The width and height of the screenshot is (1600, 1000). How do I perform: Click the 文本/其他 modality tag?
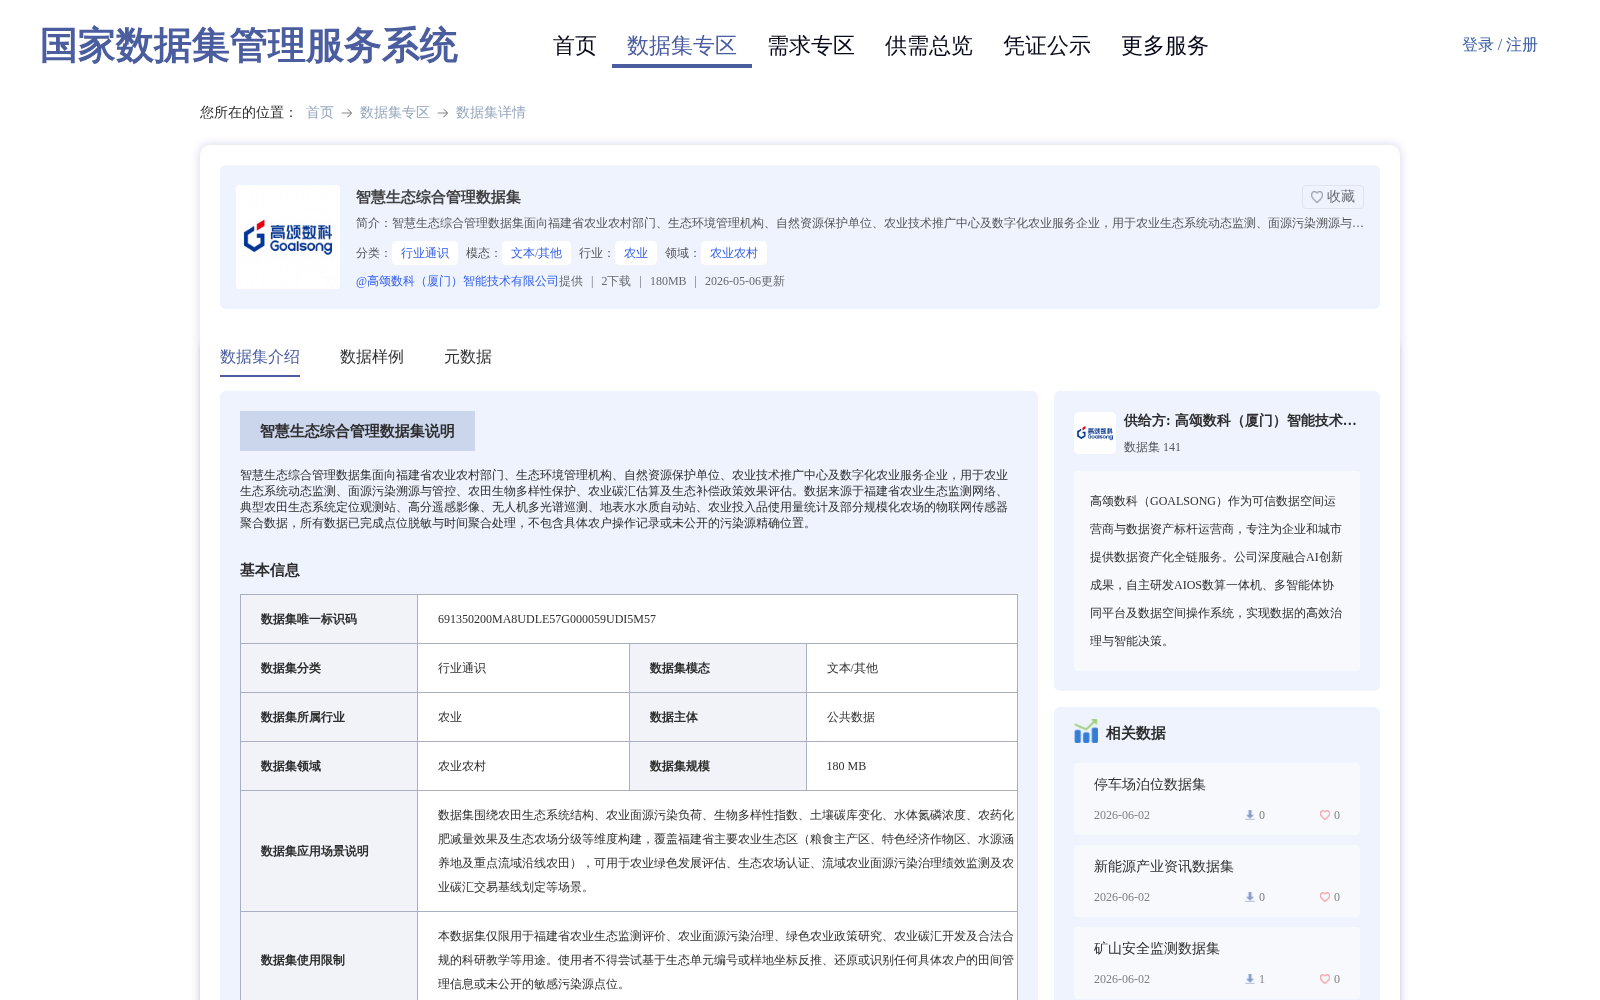537,253
